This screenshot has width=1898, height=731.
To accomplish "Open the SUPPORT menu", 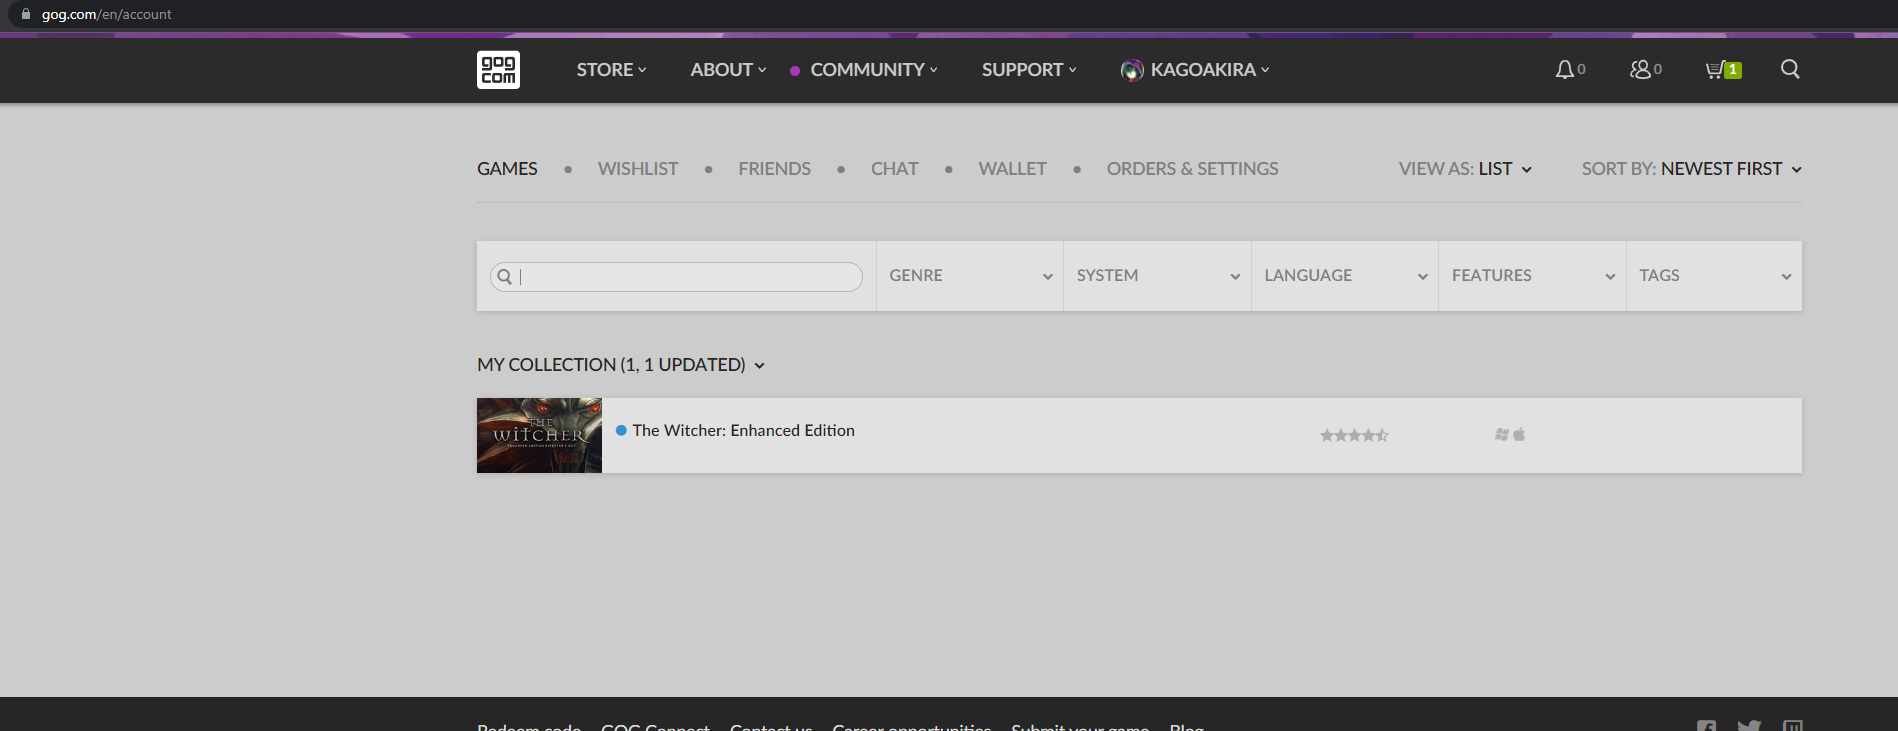I will [1029, 69].
